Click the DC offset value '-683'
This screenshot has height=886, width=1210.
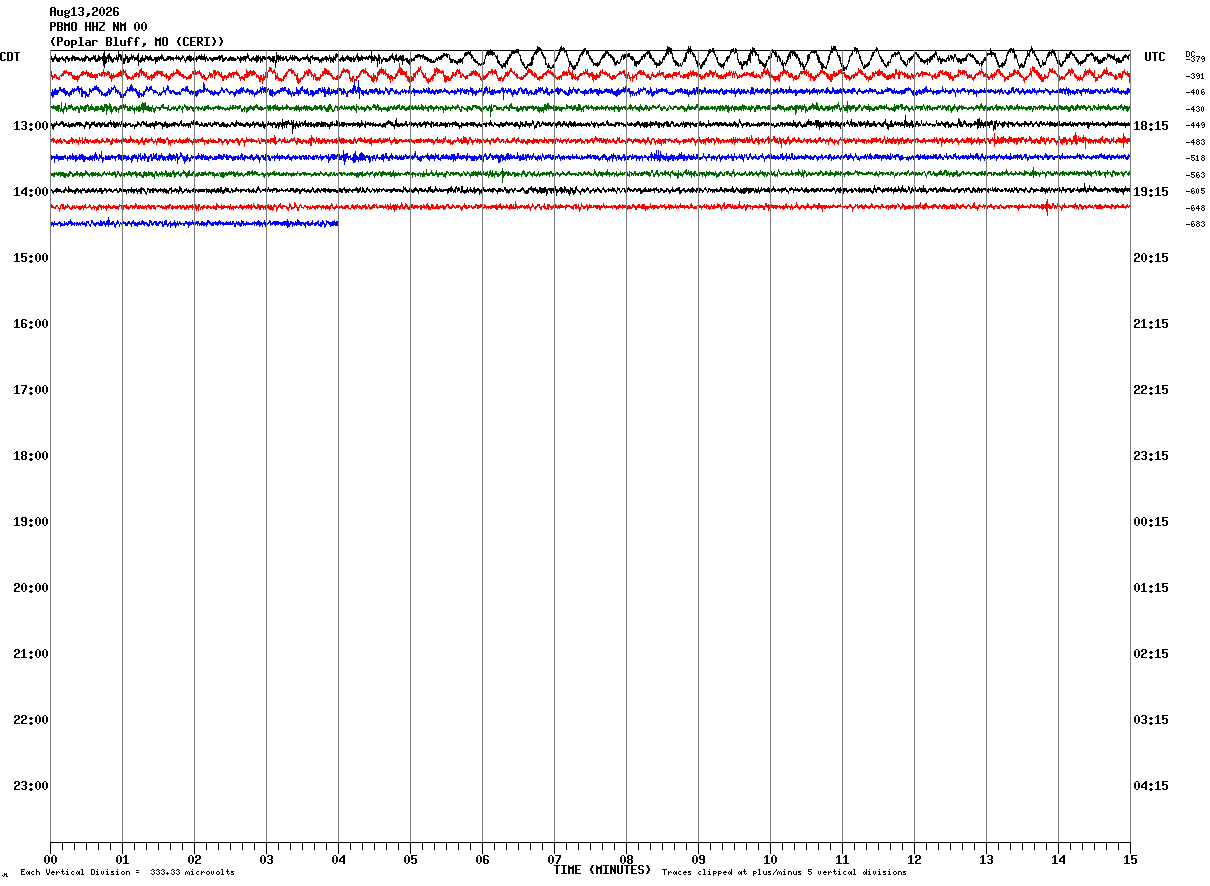coord(1195,224)
